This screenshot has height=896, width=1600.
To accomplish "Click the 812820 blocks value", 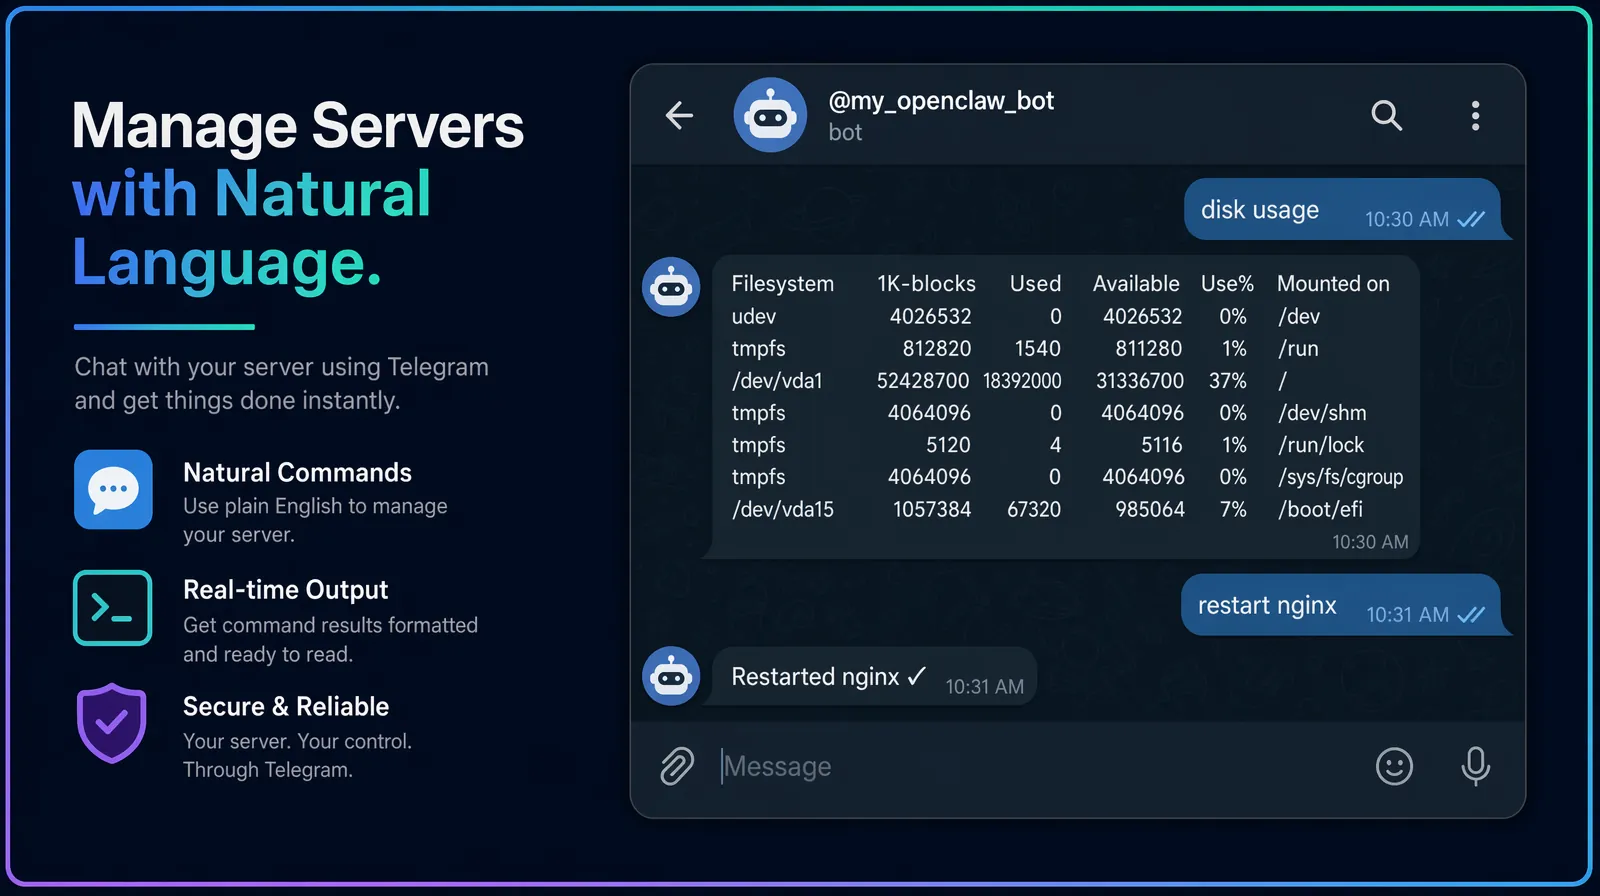I will 937,349.
